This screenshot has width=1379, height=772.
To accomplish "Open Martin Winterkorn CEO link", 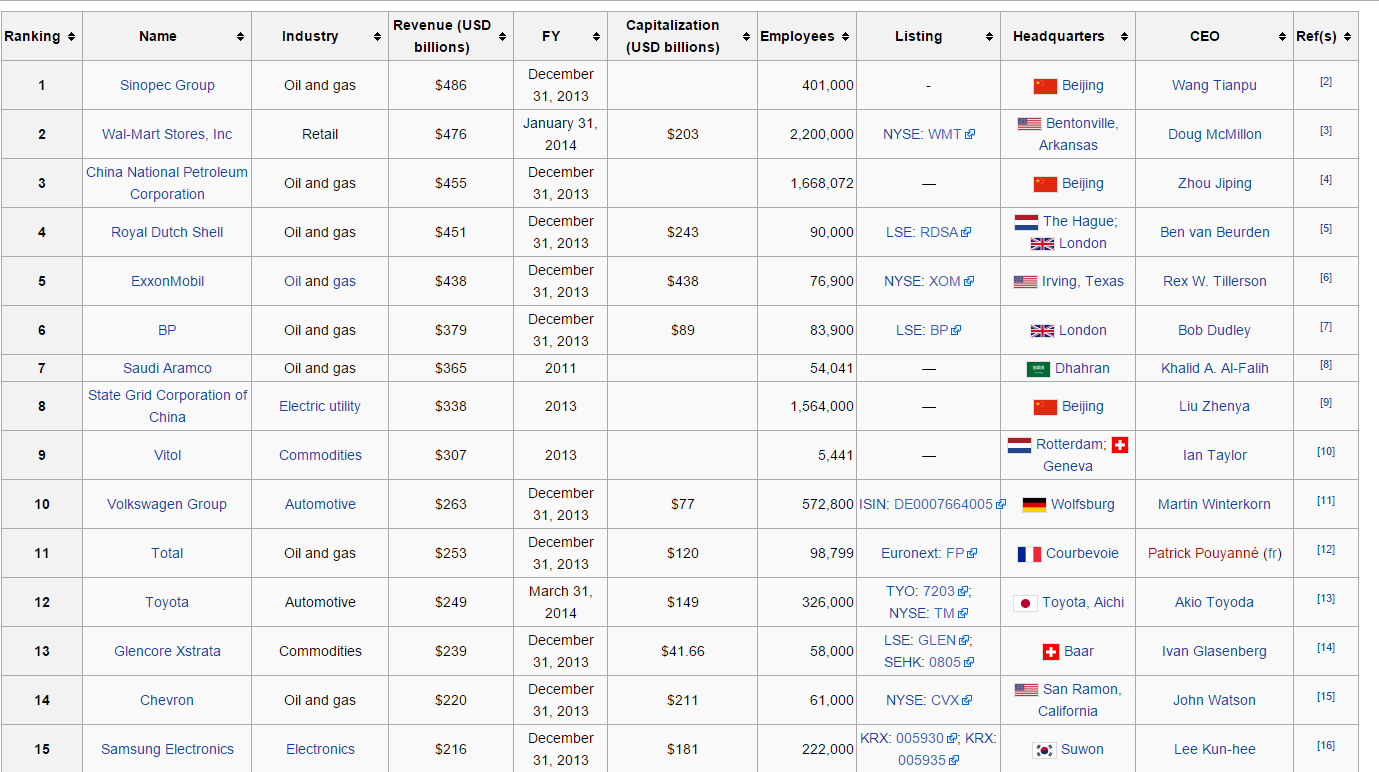I will [1214, 504].
